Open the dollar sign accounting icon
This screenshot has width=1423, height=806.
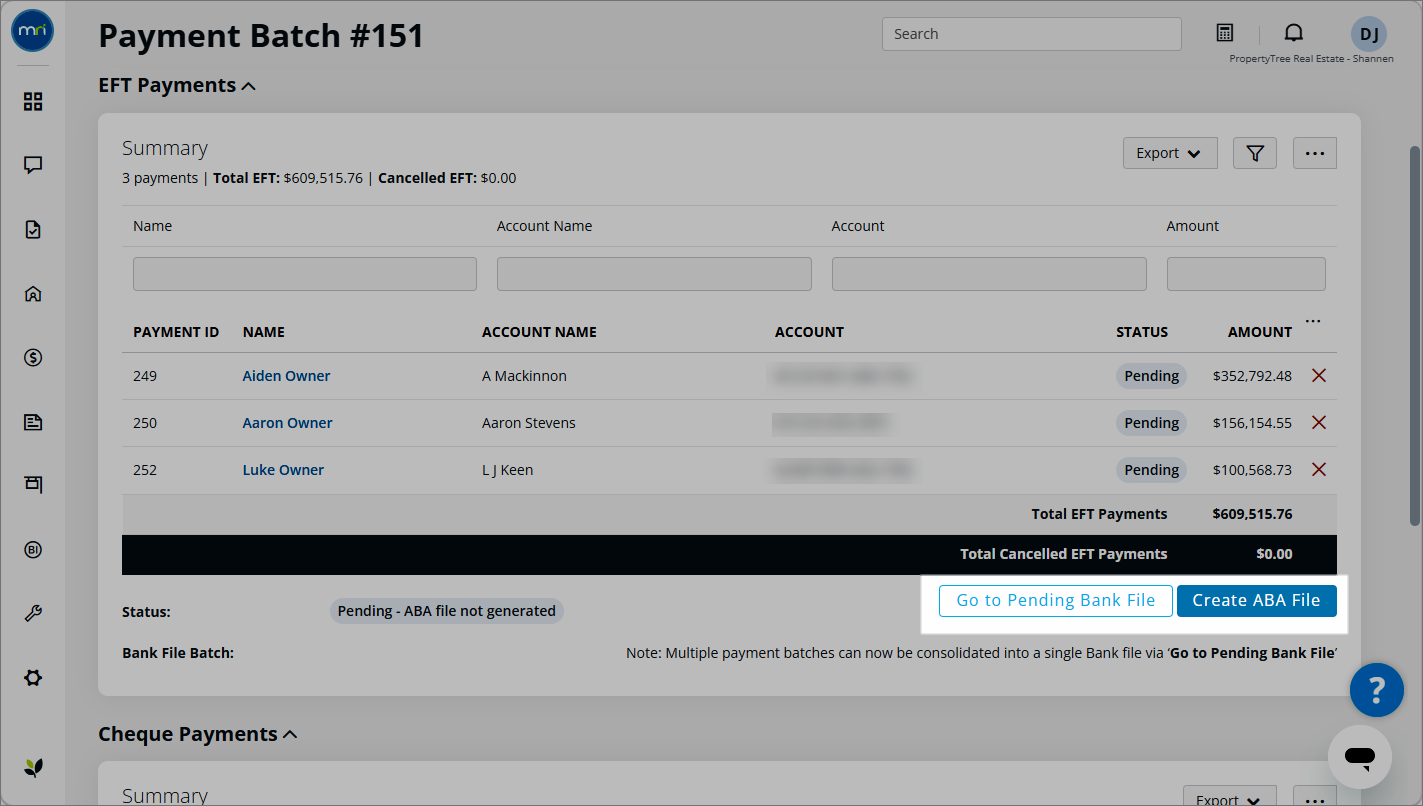point(33,358)
